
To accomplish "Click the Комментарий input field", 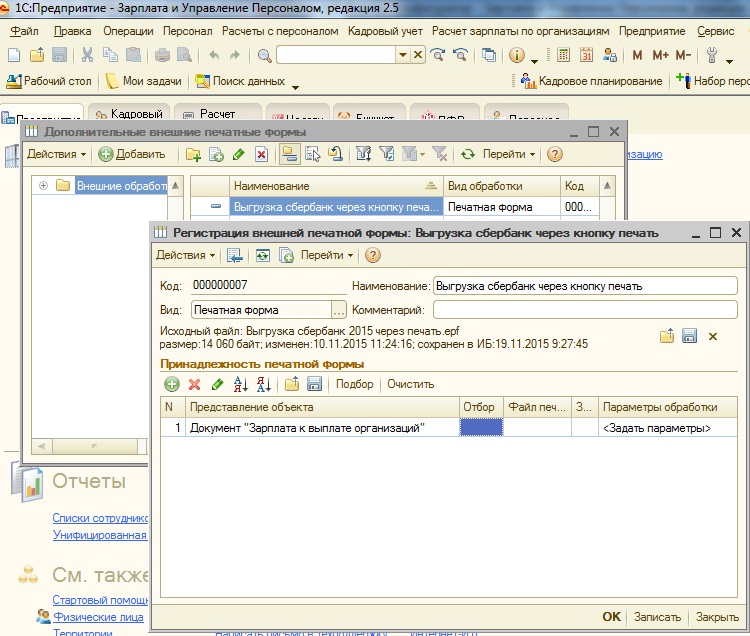I will pos(585,310).
